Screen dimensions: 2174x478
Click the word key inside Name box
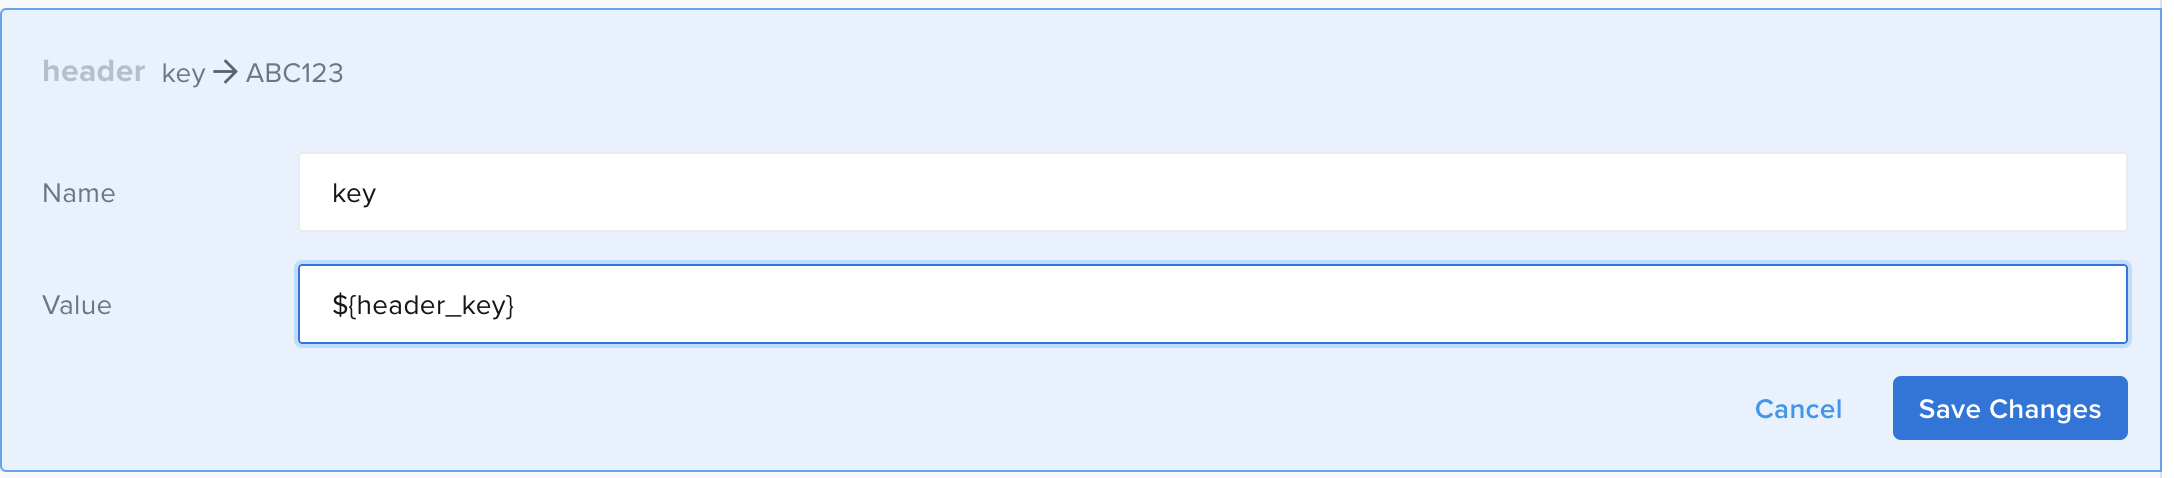(x=354, y=194)
